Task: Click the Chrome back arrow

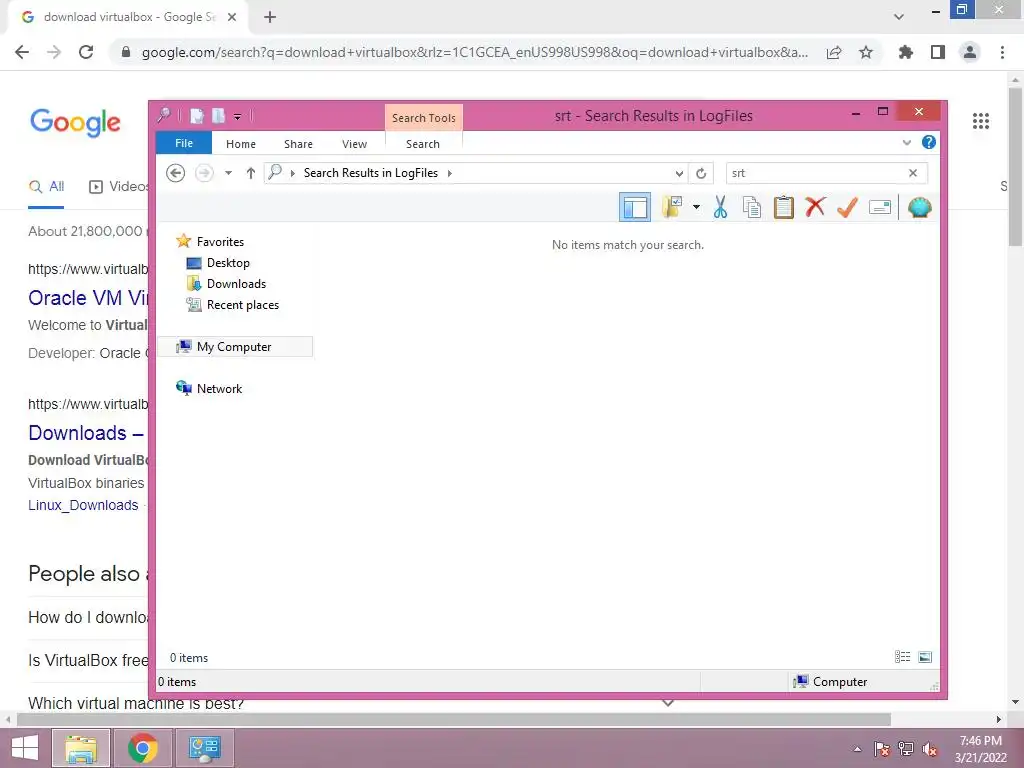Action: click(22, 52)
